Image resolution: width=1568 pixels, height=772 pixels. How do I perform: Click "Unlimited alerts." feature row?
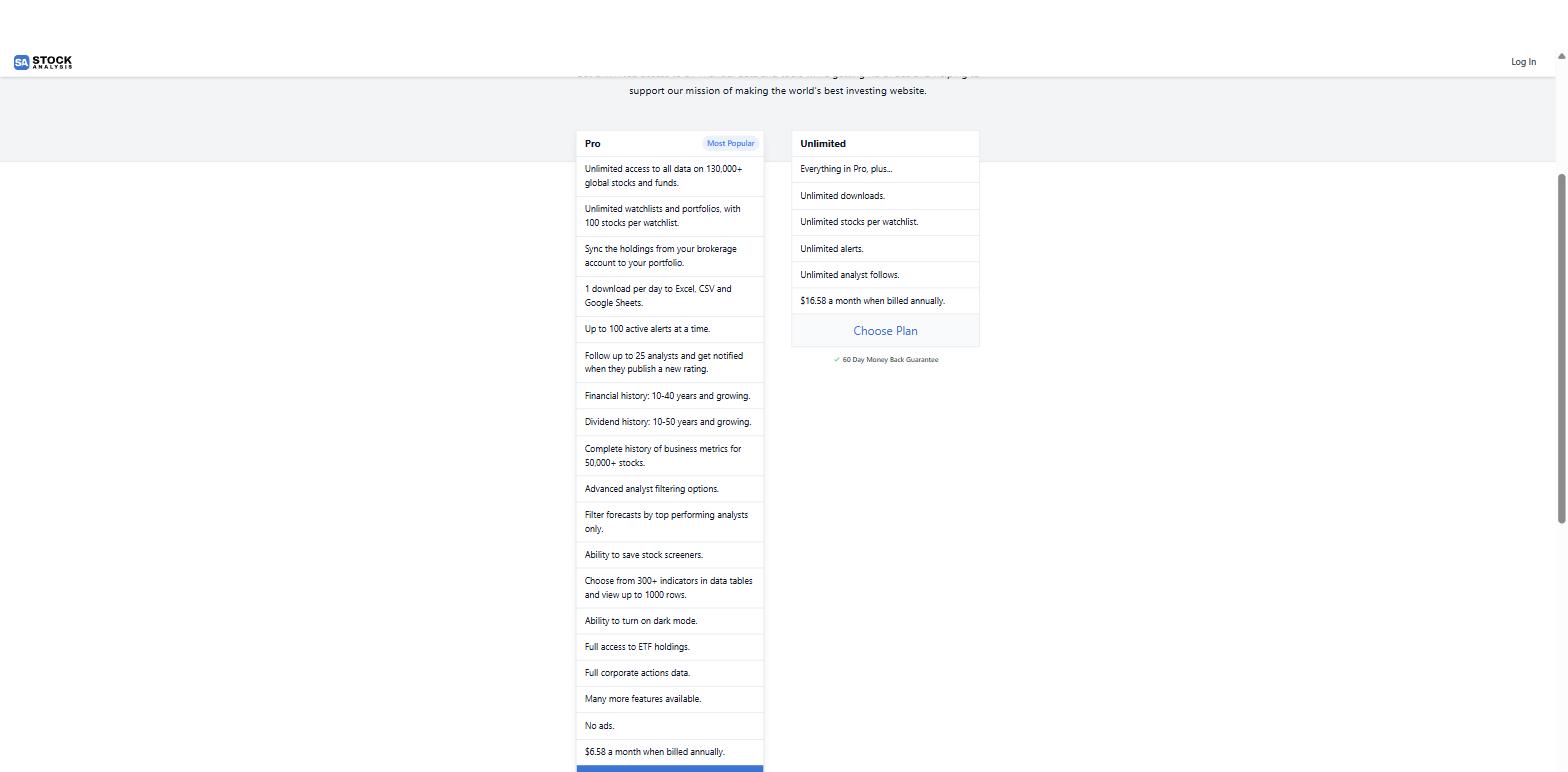[x=885, y=249]
